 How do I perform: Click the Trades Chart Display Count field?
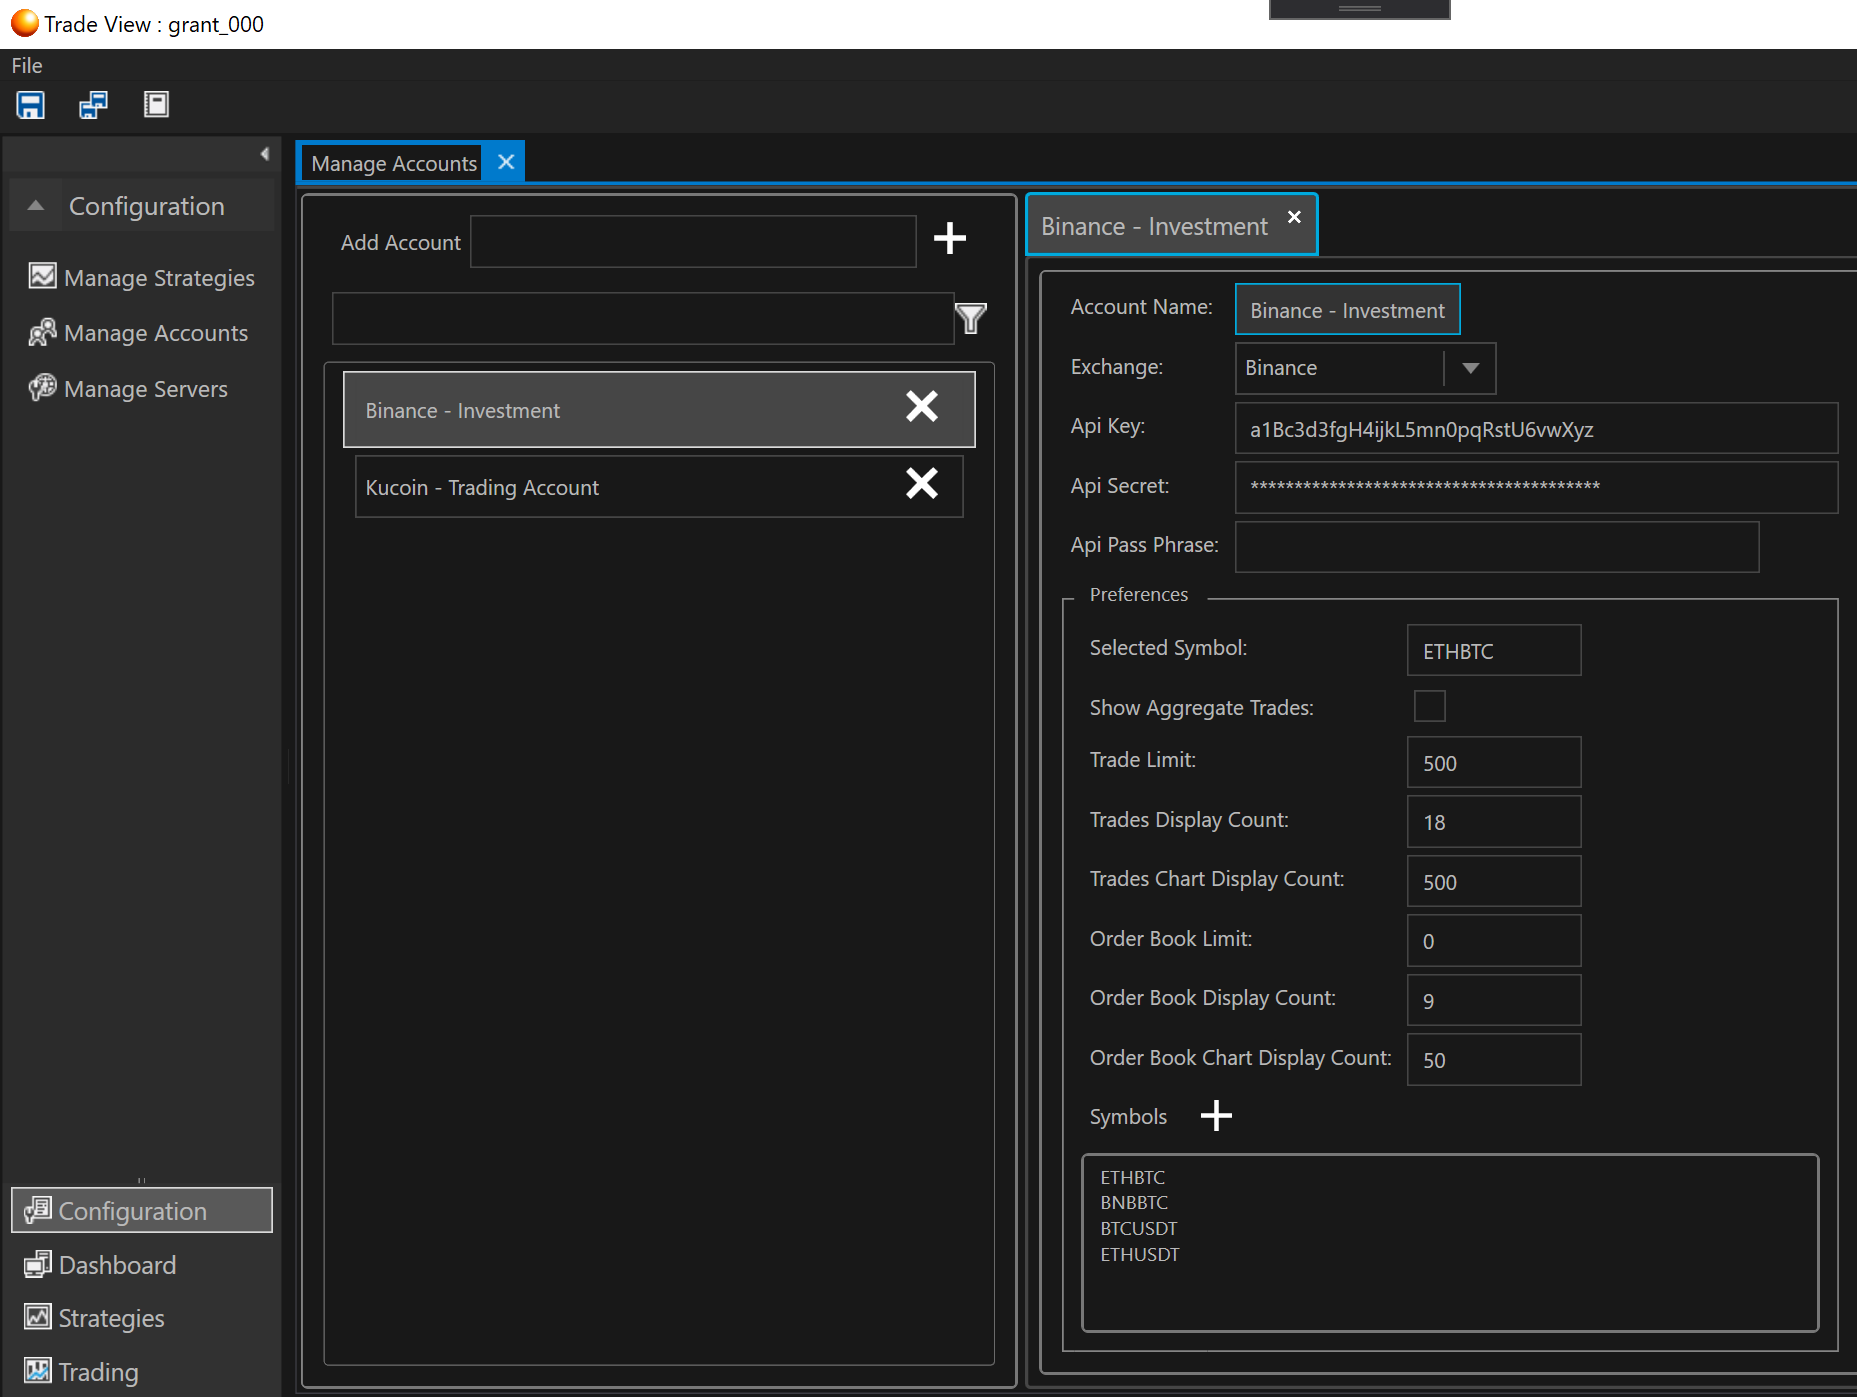1494,882
